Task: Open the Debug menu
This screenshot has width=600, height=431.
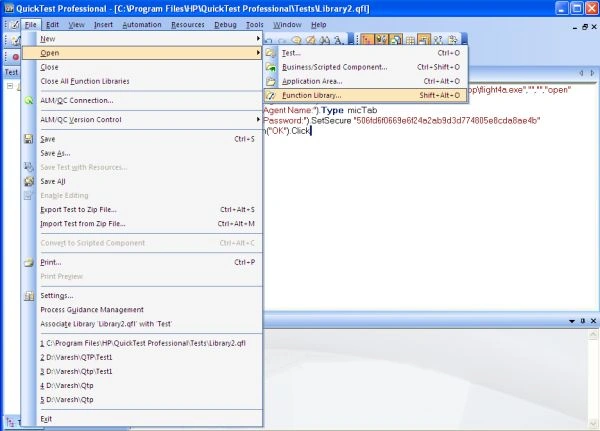Action: click(x=225, y=25)
